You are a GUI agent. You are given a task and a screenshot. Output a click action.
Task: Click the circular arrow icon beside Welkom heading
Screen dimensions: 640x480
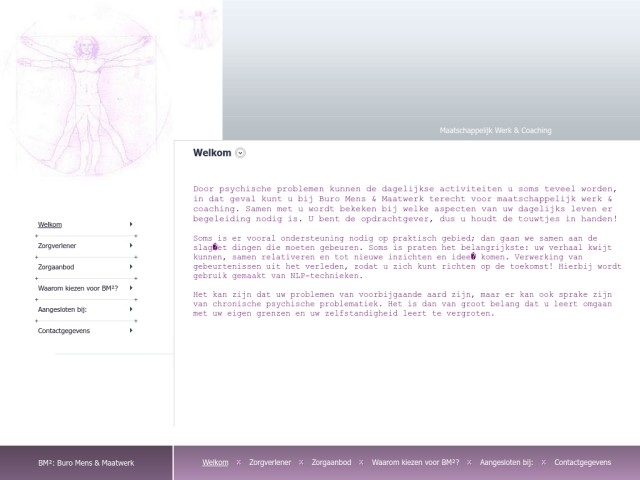[240, 153]
